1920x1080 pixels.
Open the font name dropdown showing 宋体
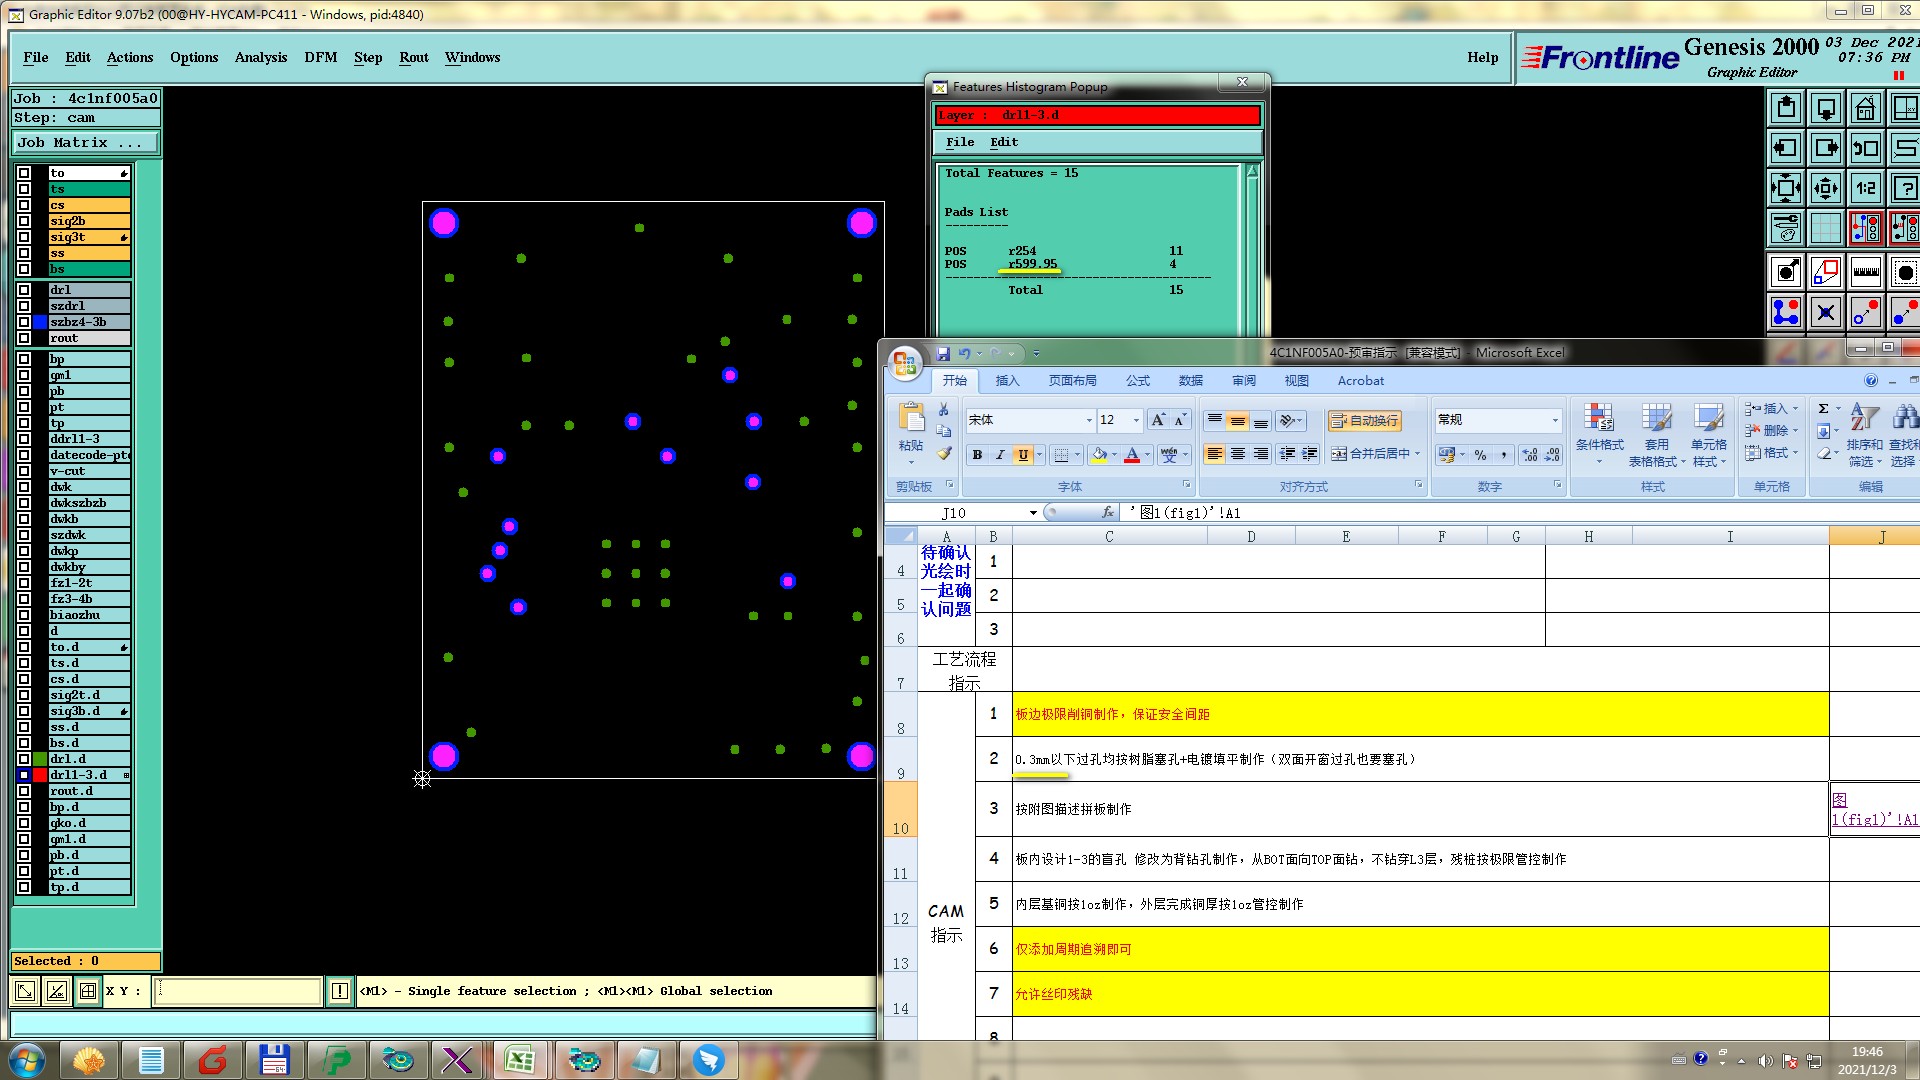tap(1088, 420)
